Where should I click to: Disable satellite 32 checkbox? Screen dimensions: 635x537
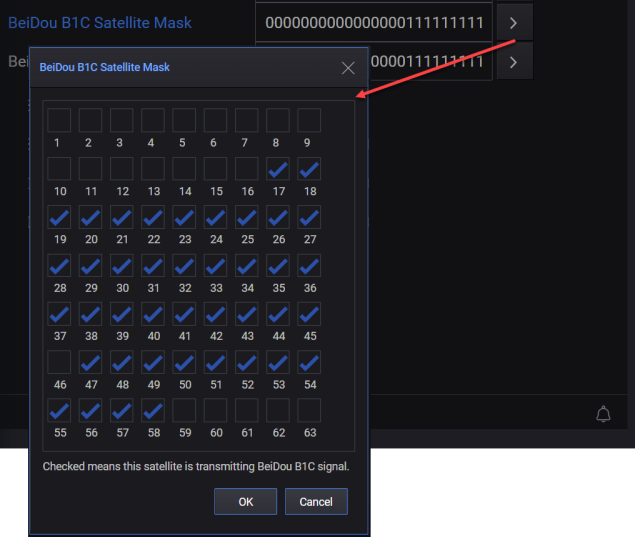[x=184, y=265]
